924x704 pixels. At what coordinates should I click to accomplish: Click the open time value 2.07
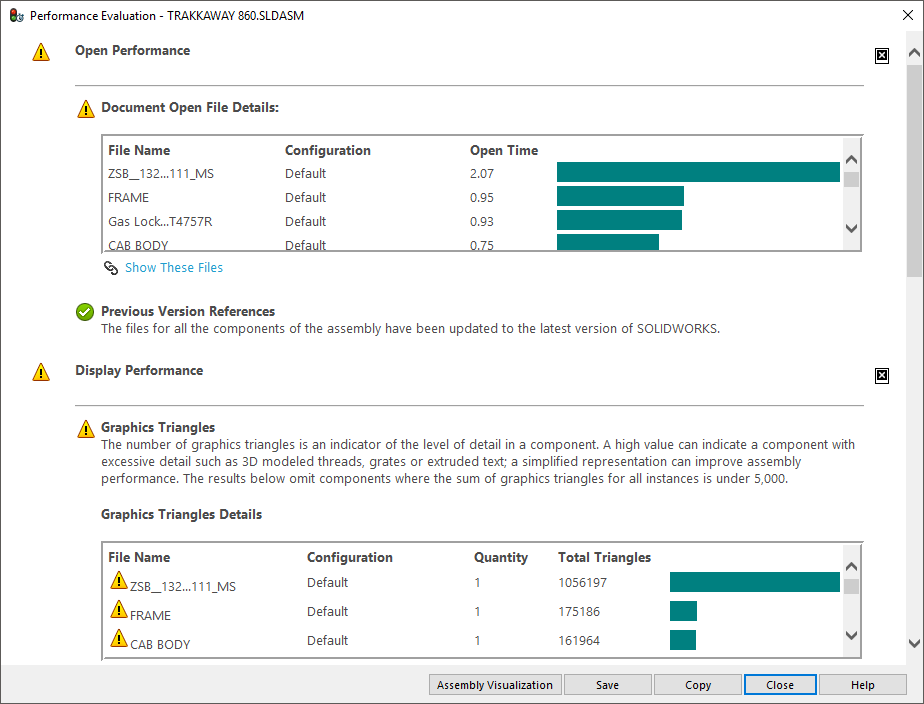point(482,174)
